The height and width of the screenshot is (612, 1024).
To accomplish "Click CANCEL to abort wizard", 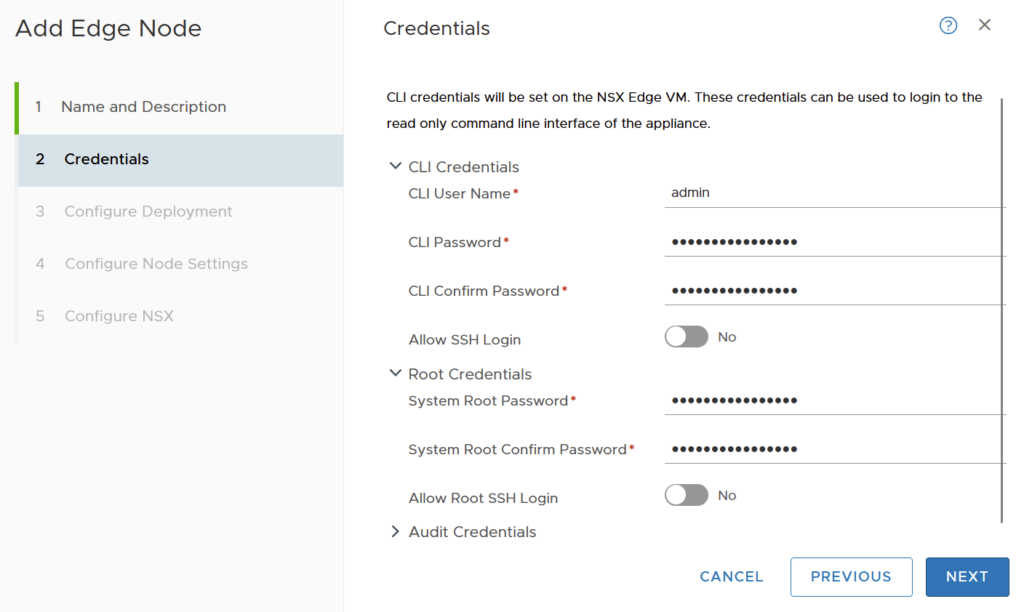I will tap(731, 577).
